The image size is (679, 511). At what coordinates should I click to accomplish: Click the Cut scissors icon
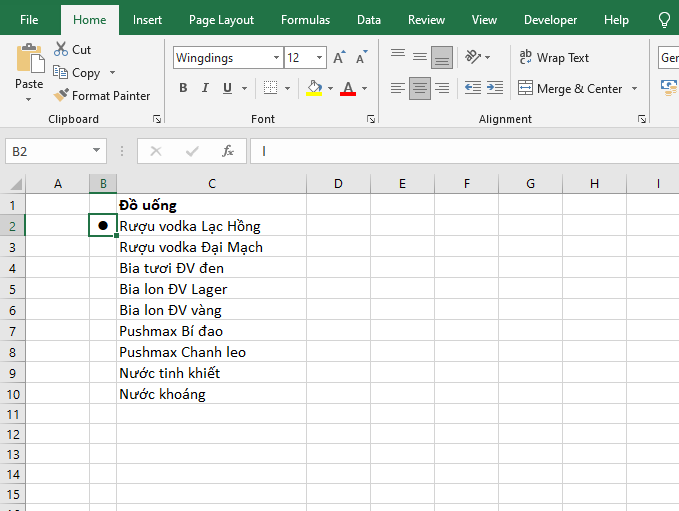click(x=61, y=49)
